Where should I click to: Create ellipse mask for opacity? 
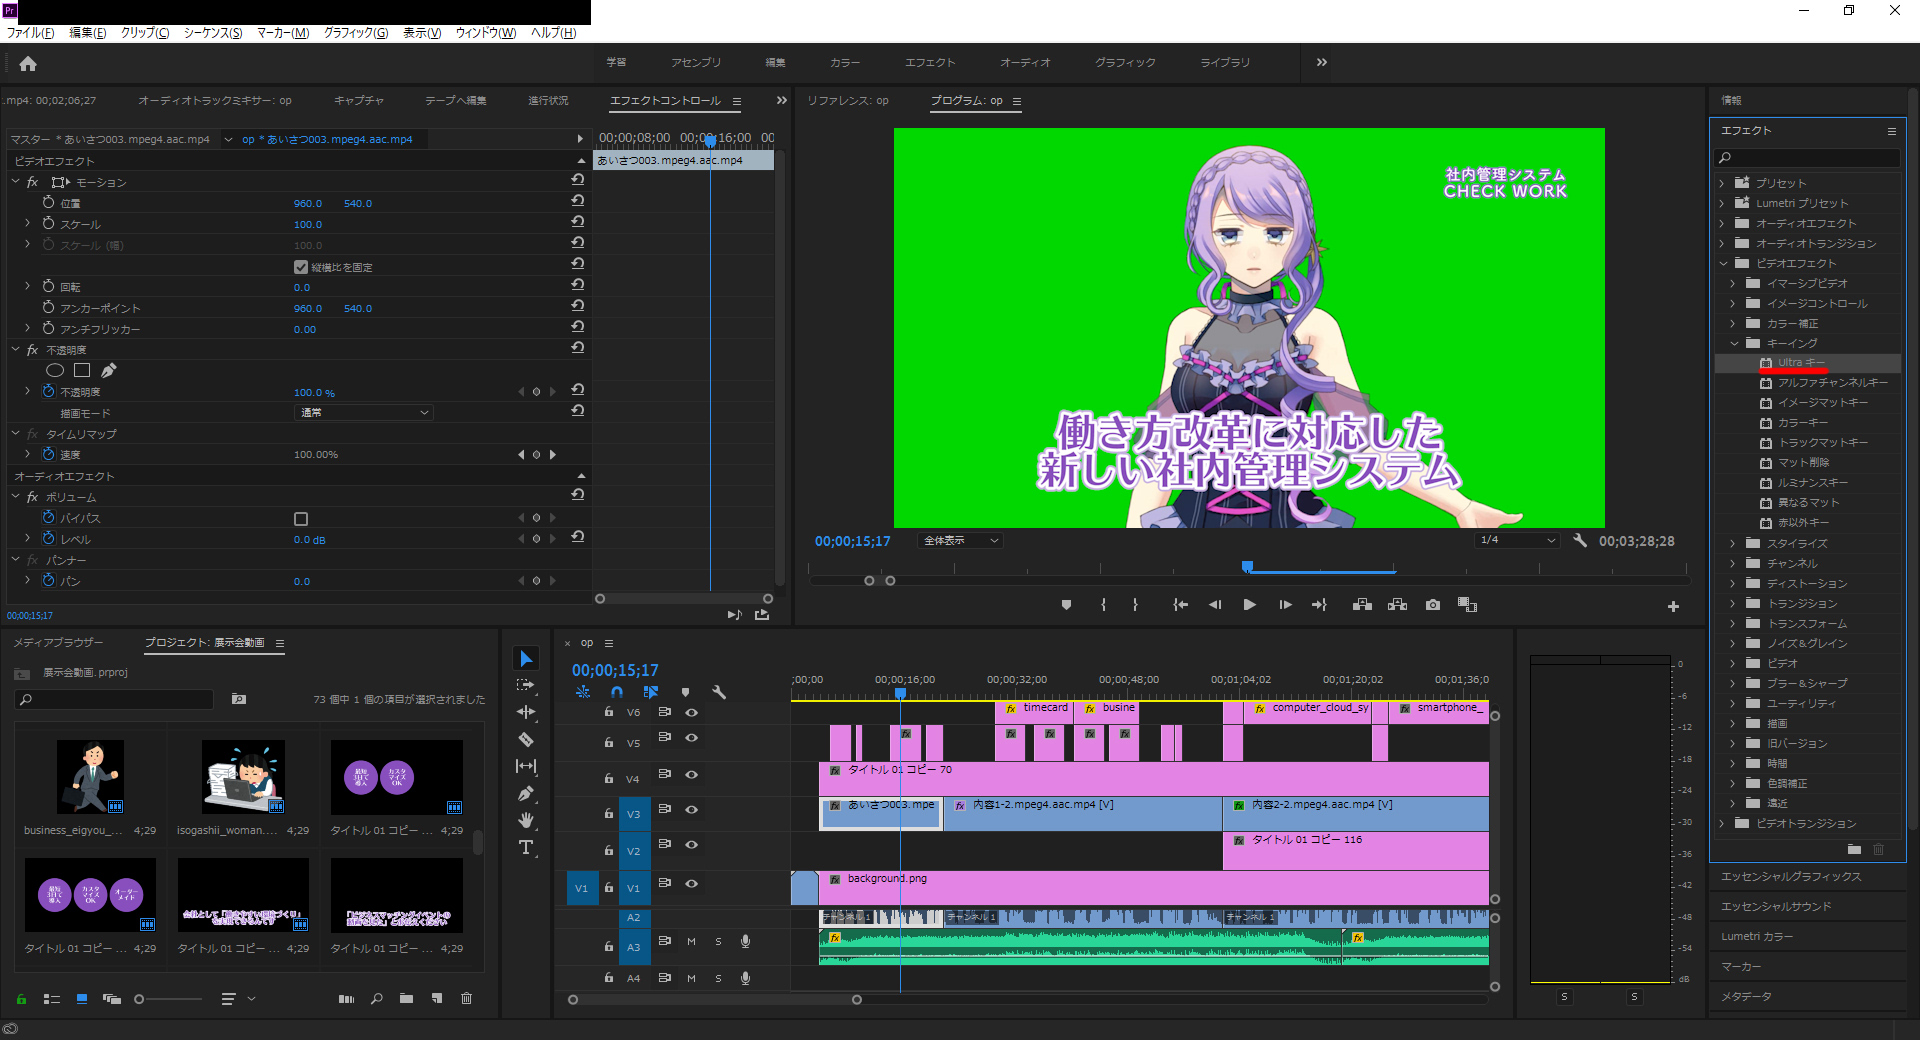[55, 370]
